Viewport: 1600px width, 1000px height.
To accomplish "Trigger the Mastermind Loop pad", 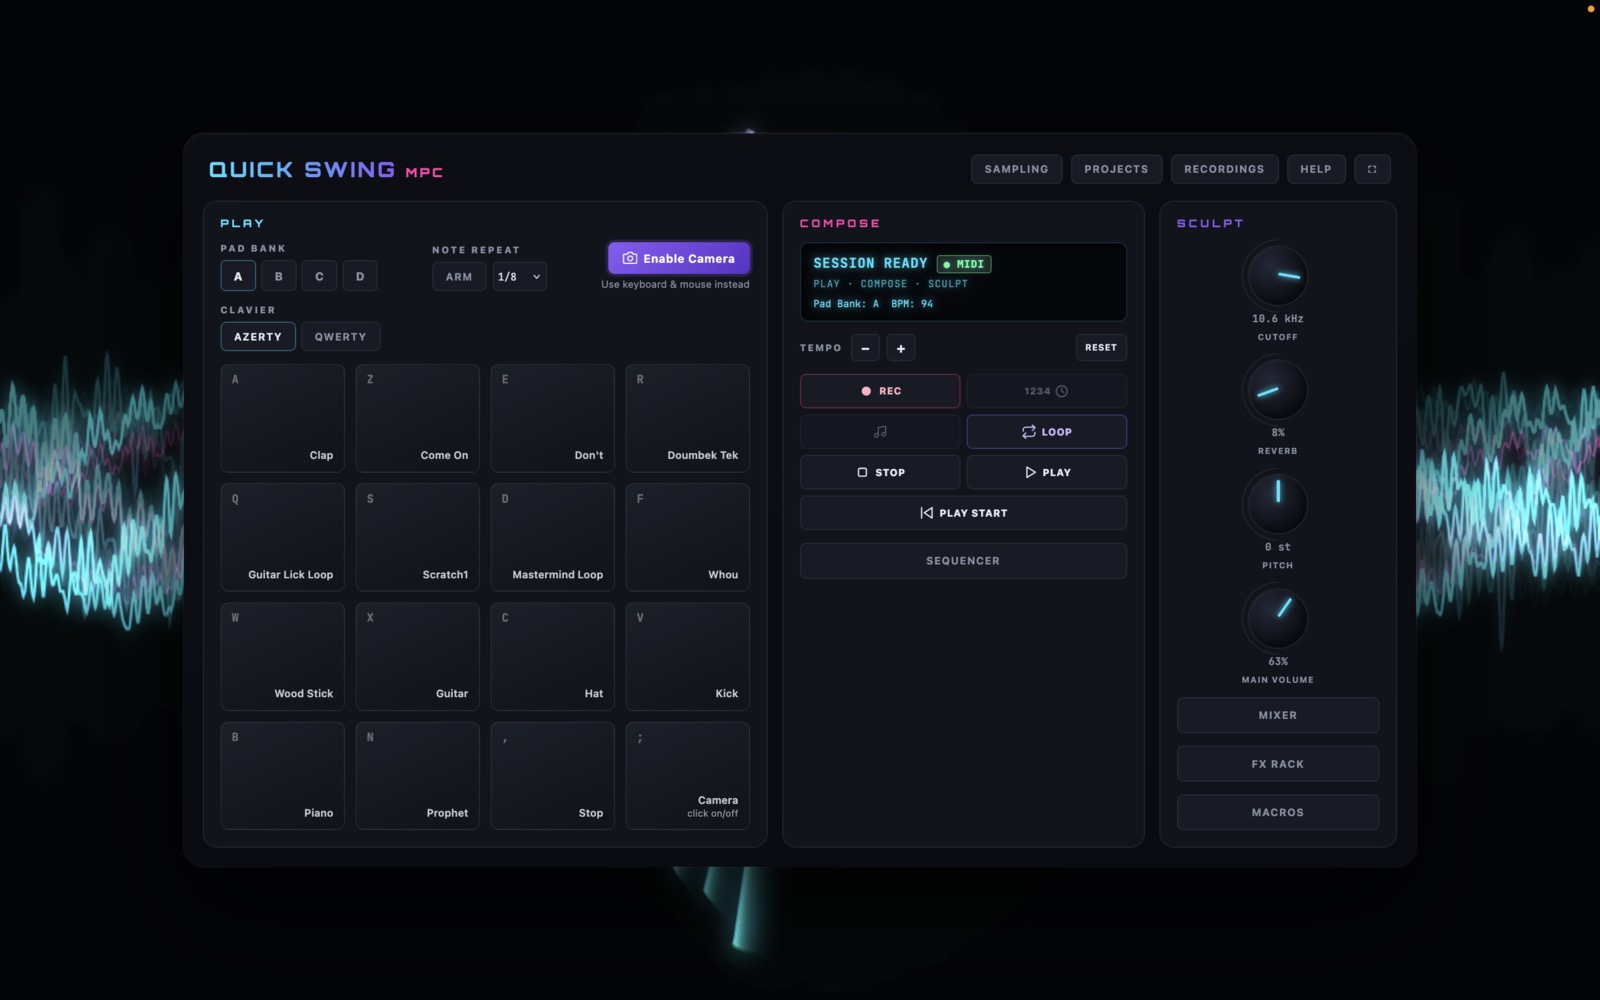I will [x=553, y=537].
